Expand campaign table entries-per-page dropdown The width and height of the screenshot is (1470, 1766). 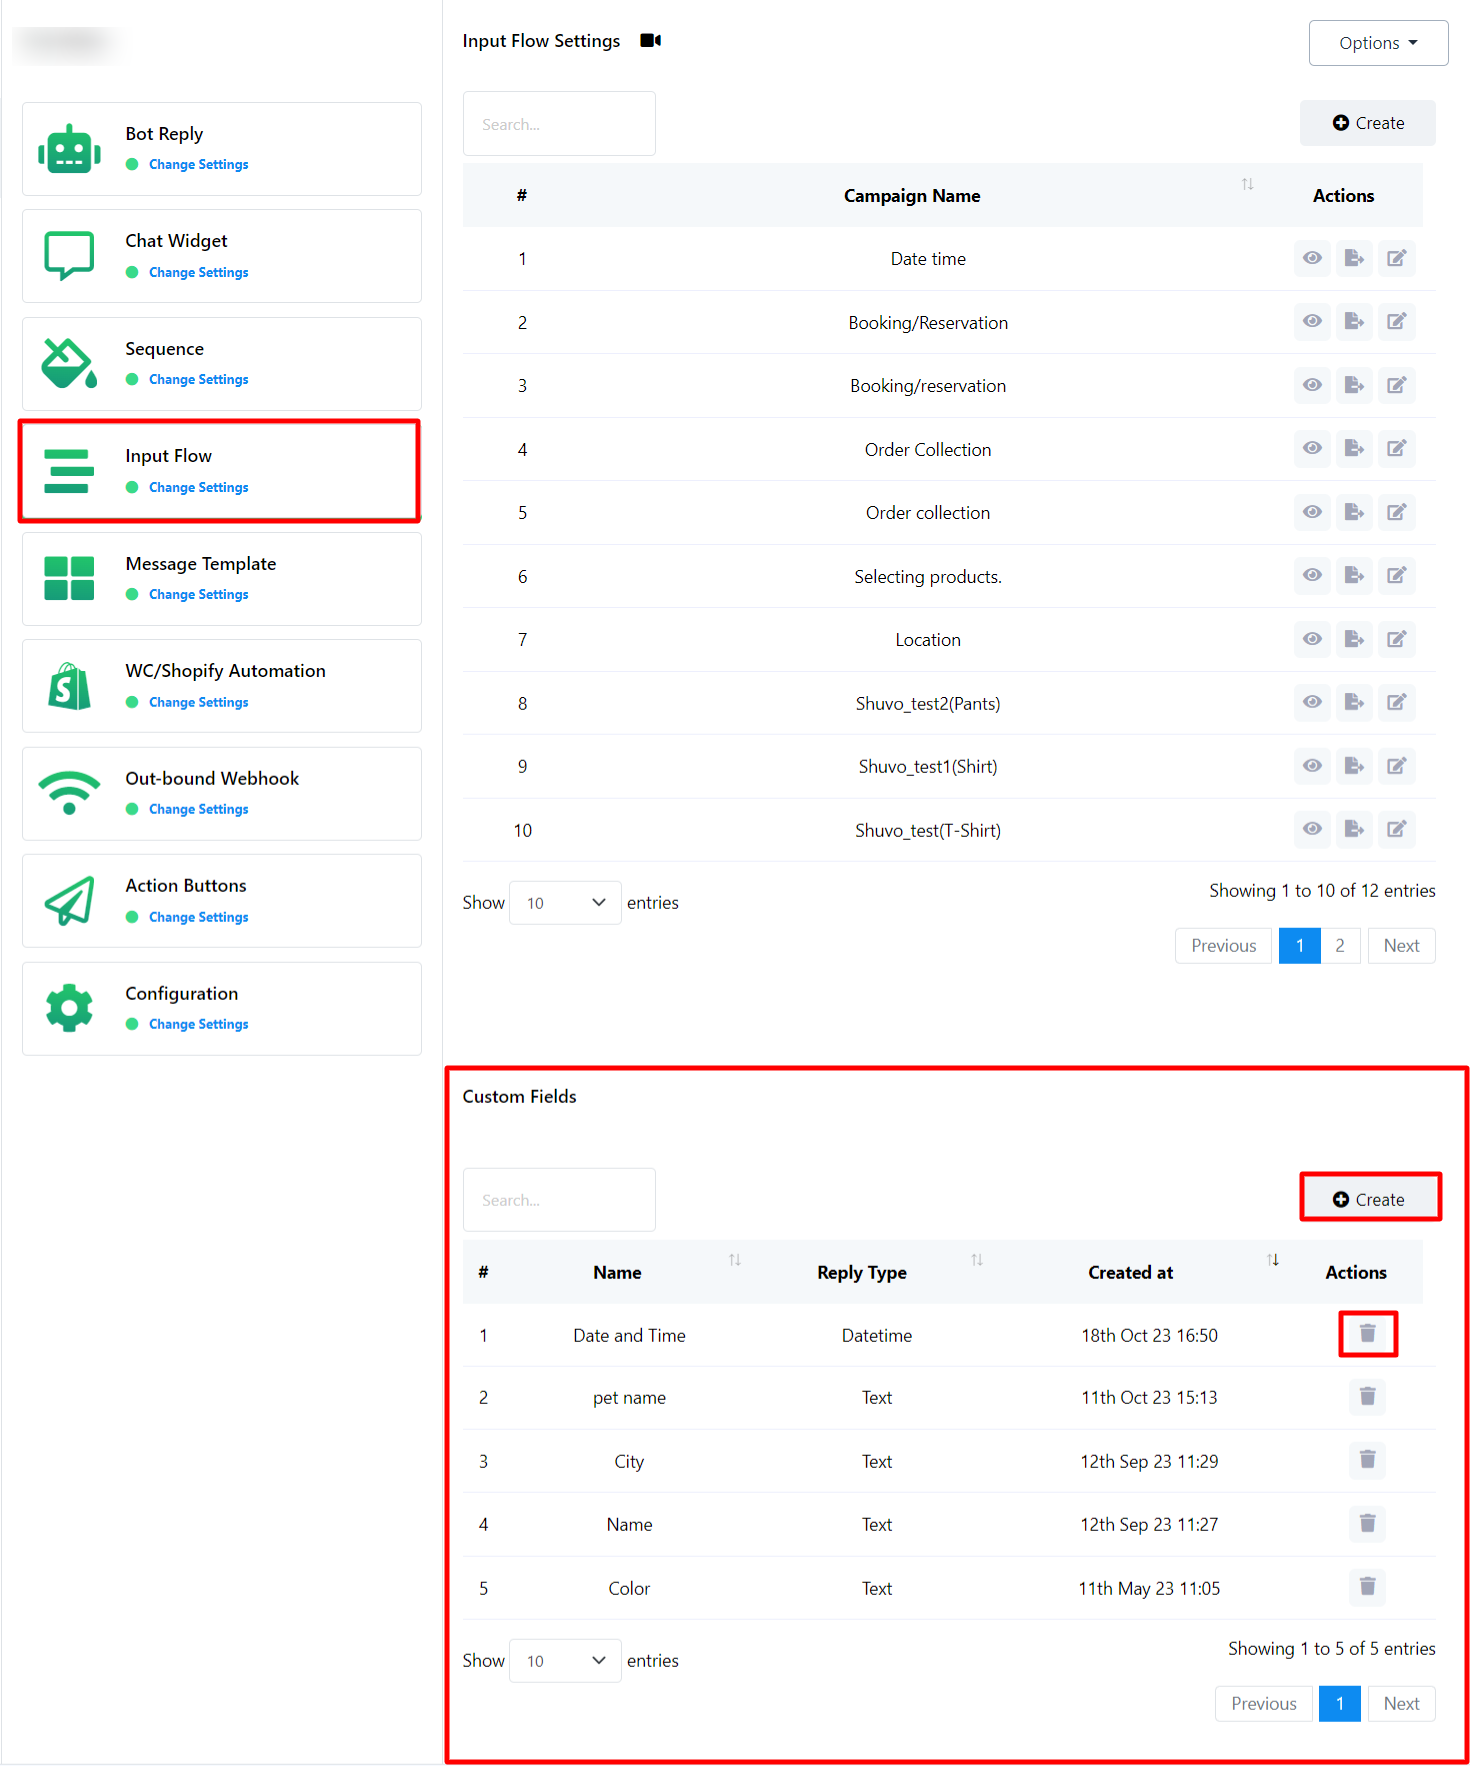(565, 903)
